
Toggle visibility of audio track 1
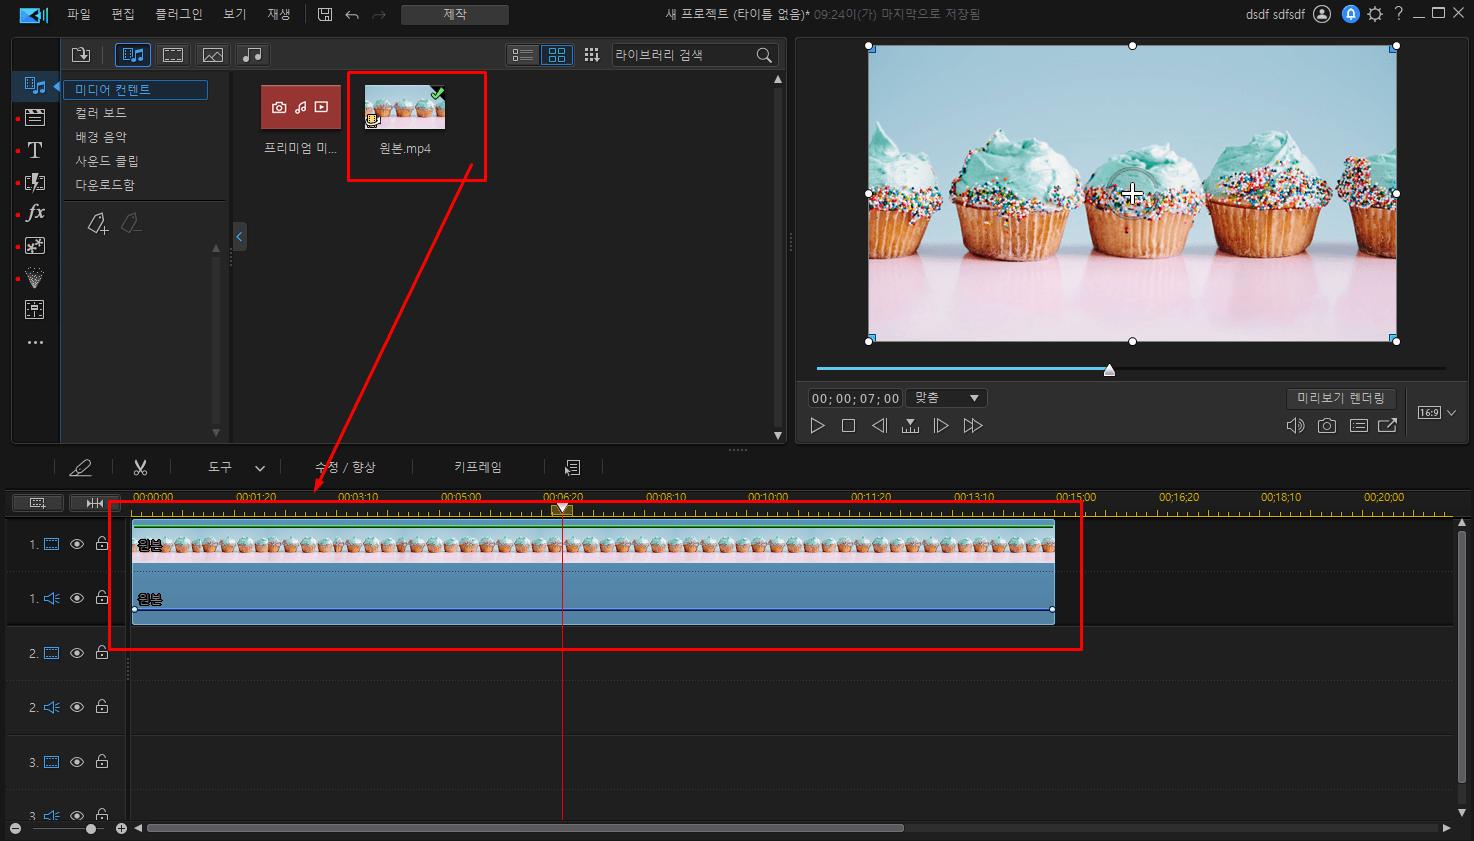77,598
